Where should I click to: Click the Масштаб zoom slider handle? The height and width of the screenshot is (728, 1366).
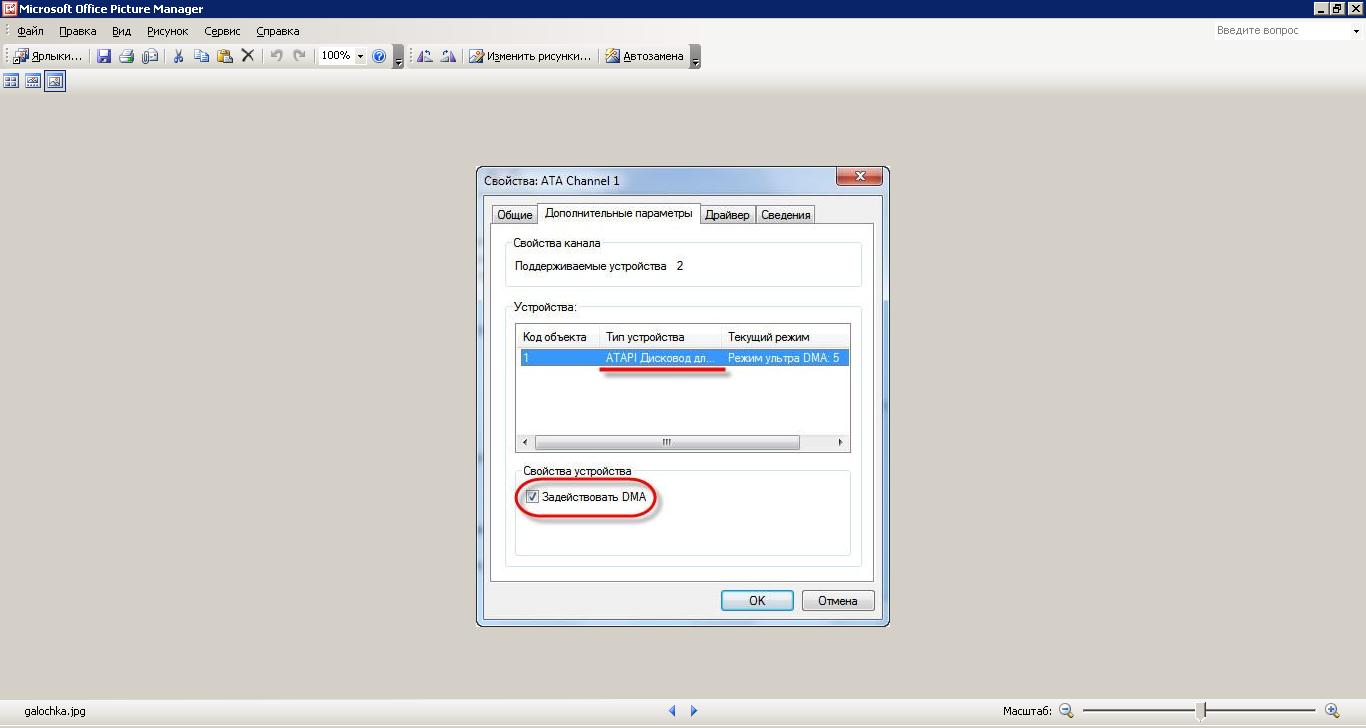tap(1201, 711)
